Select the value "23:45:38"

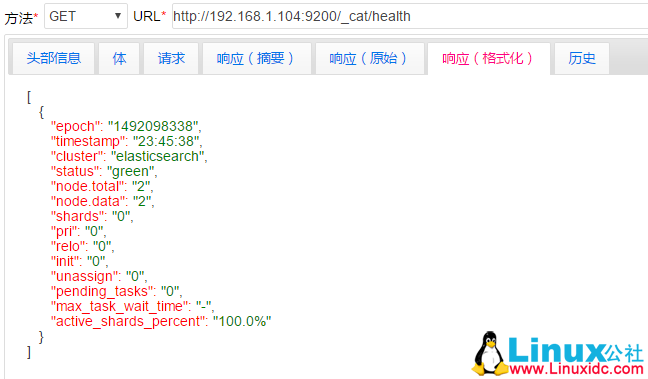tap(166, 141)
